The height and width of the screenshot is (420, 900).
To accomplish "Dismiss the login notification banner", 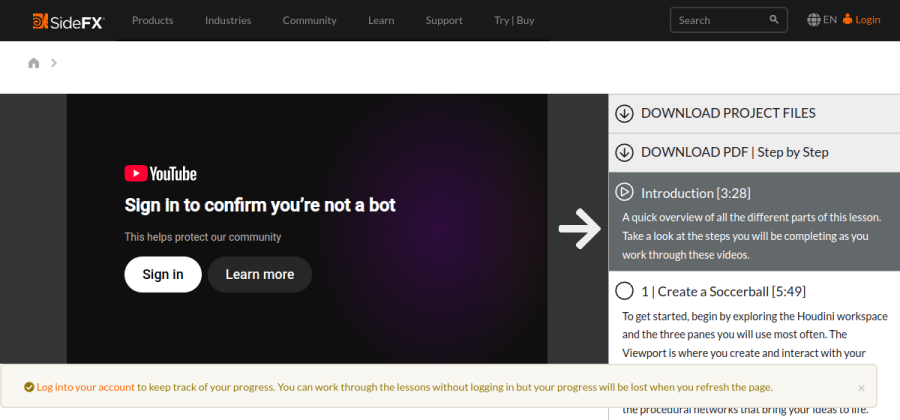I will 861,388.
